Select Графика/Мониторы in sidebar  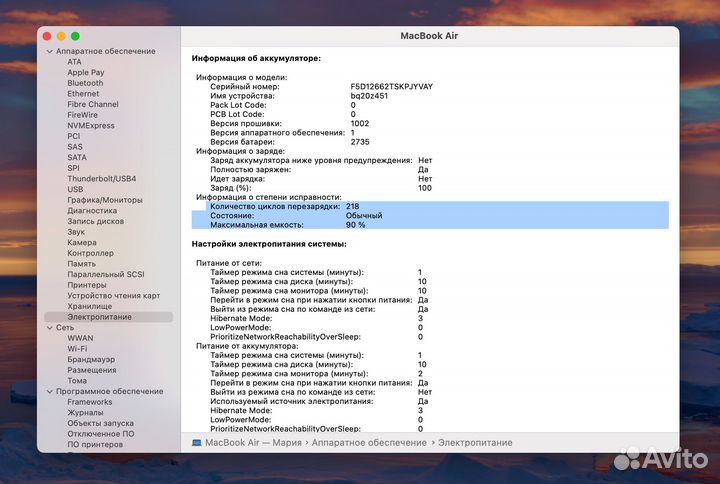(x=105, y=200)
